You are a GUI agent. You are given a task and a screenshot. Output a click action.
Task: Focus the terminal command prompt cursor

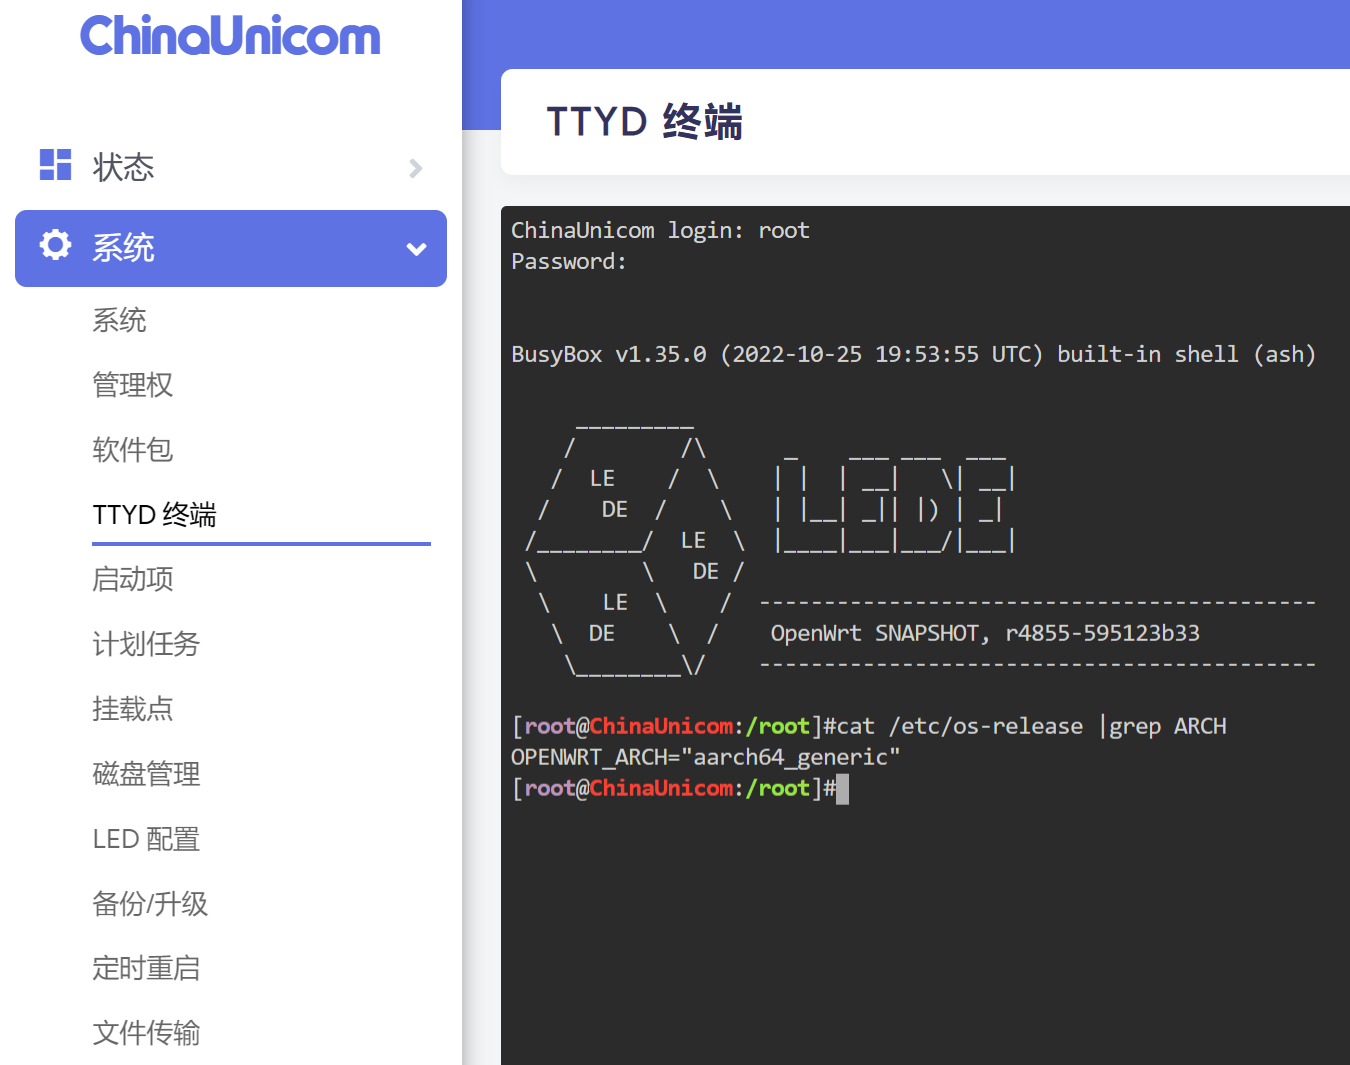(842, 789)
